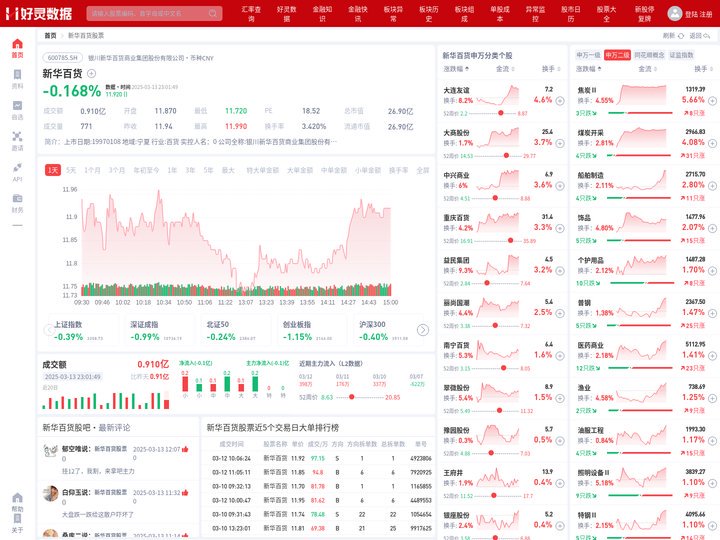
Task: Like 白仰玉说 comment thumbs-up icon
Action: coord(185,492)
